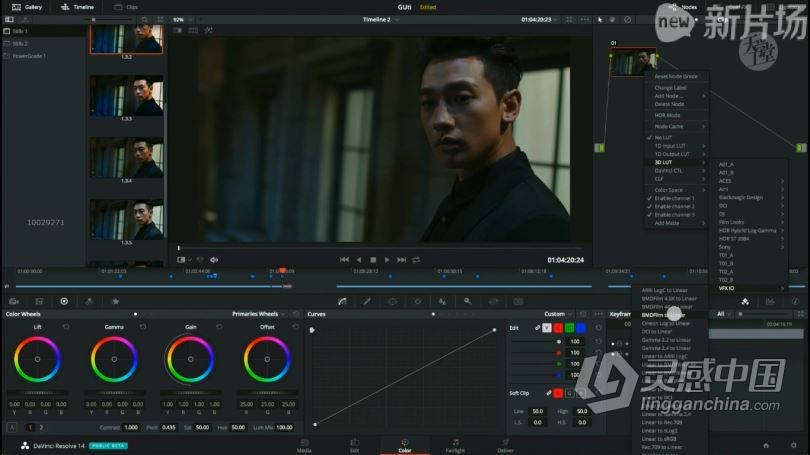Enable auto balance A button
810x455 pixels.
pyautogui.click(x=11, y=428)
